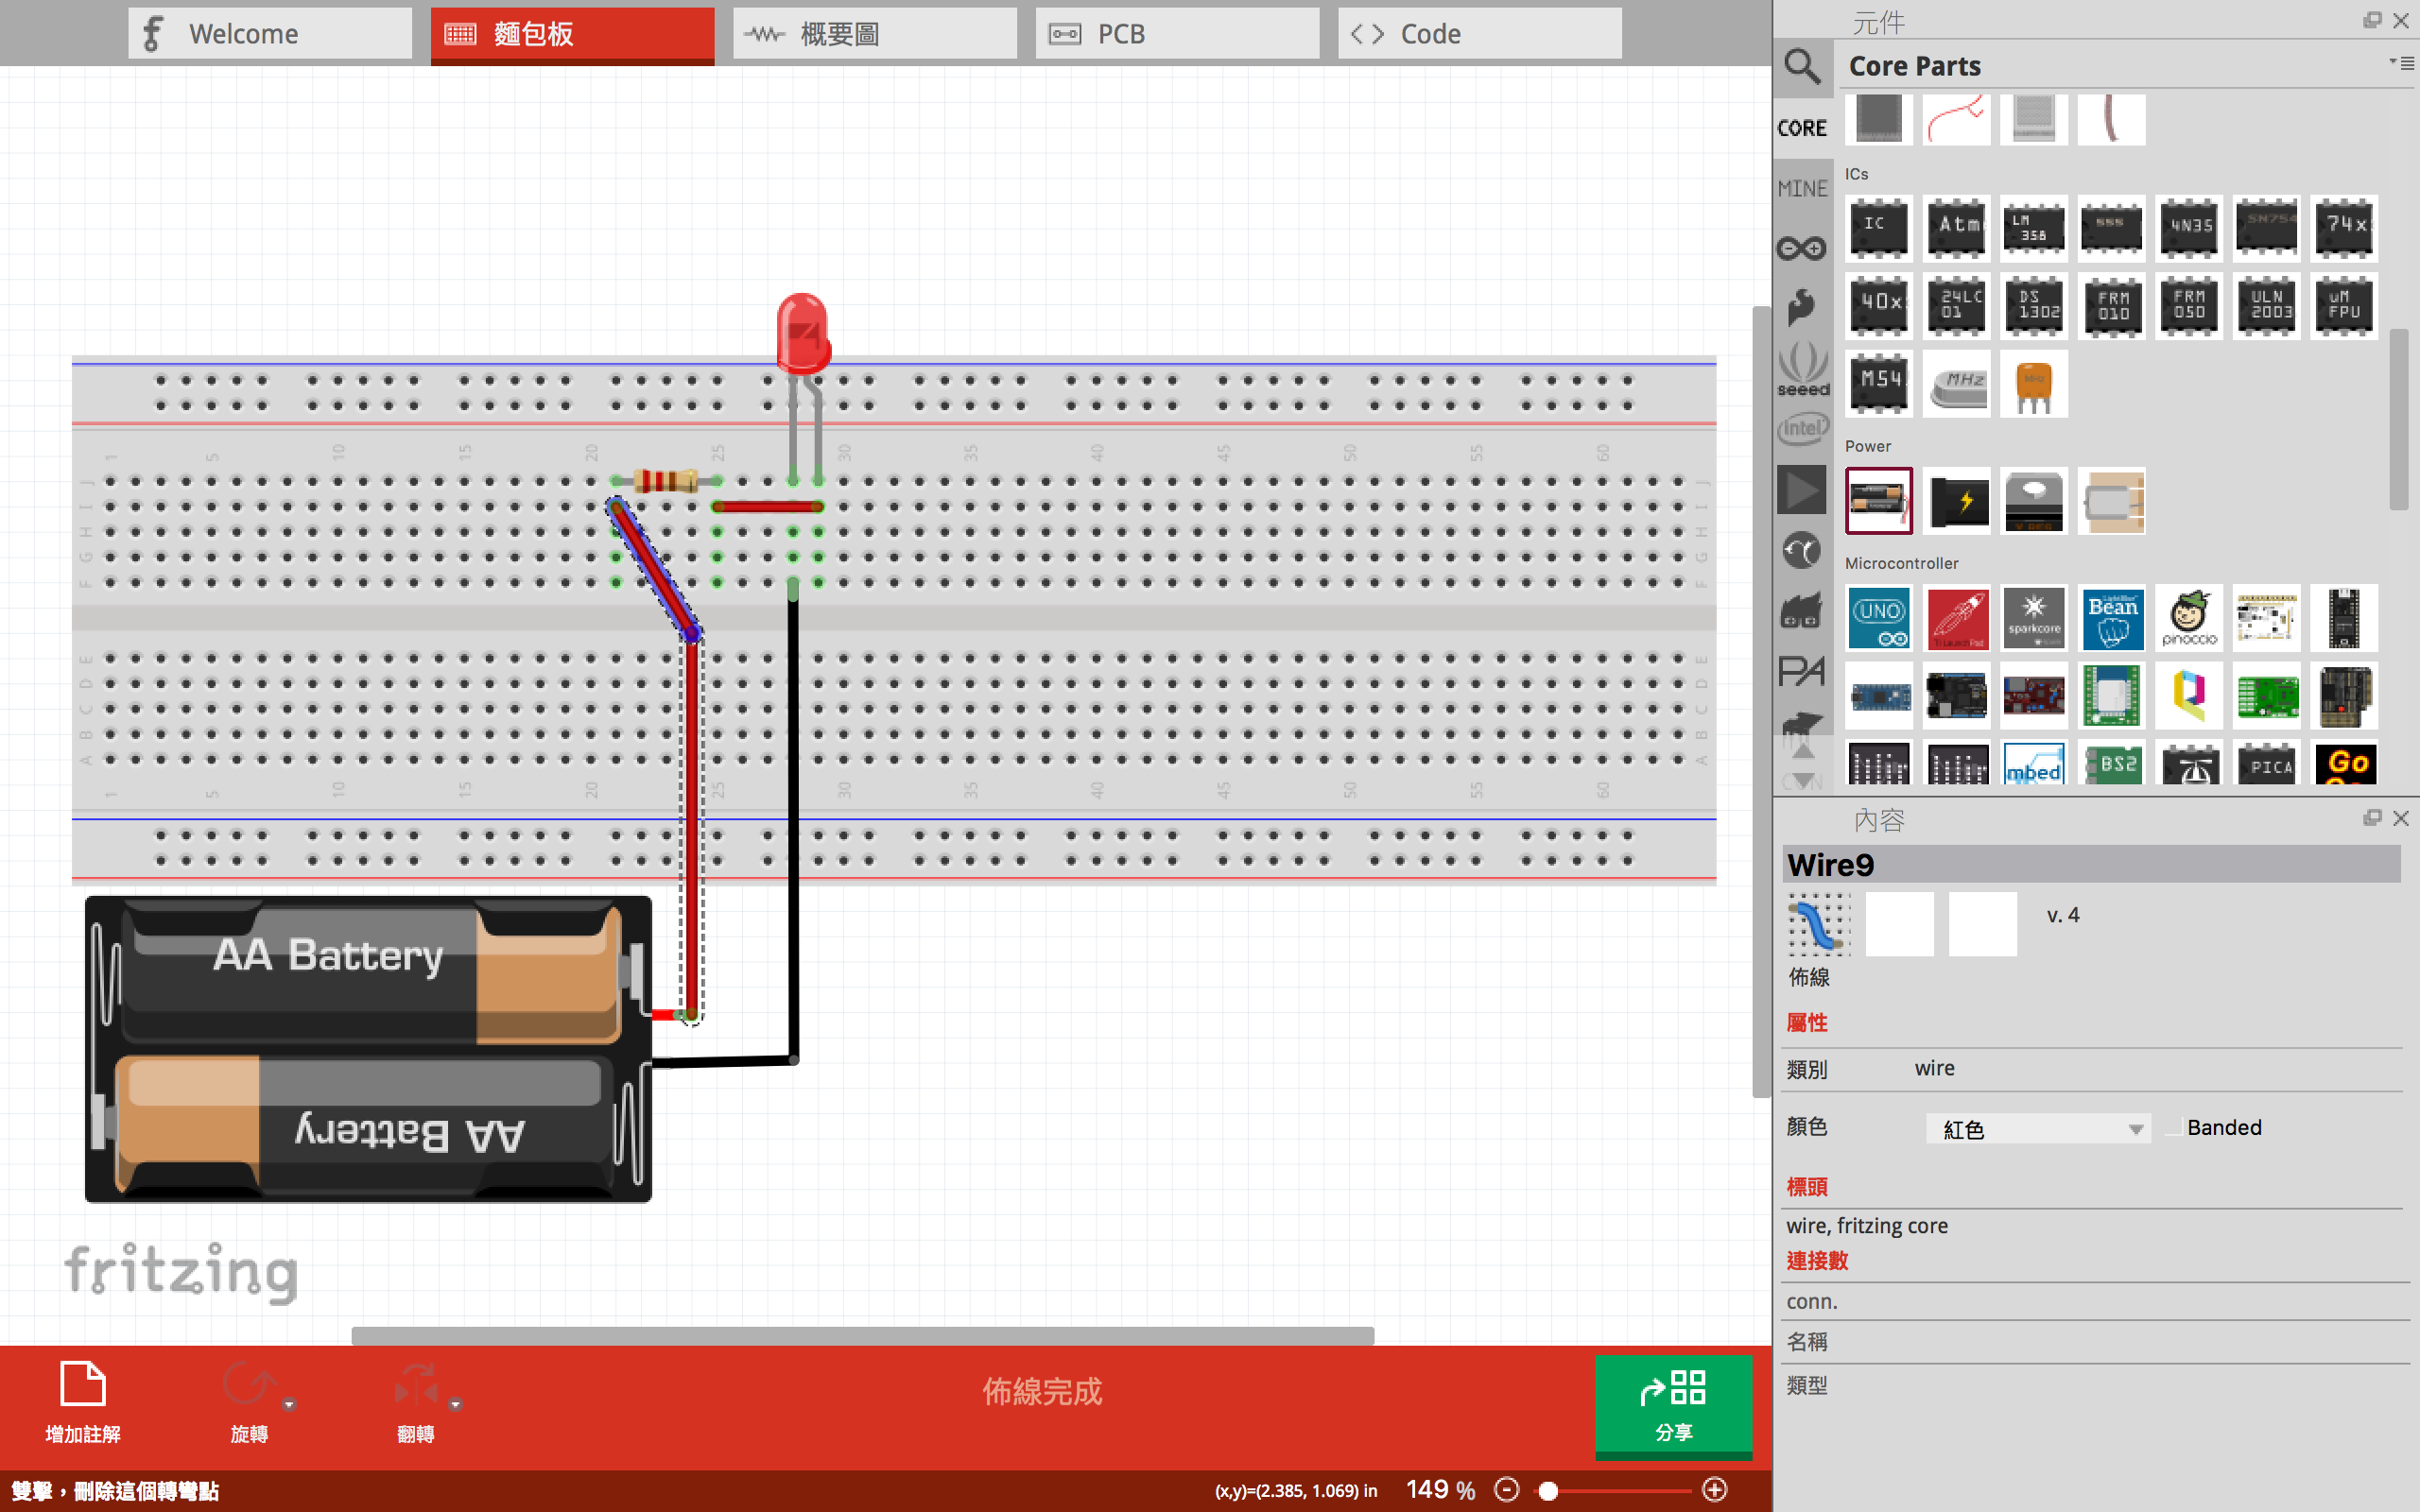Image resolution: width=2420 pixels, height=1512 pixels.
Task: Click the green 分享 share button
Action: (1673, 1405)
